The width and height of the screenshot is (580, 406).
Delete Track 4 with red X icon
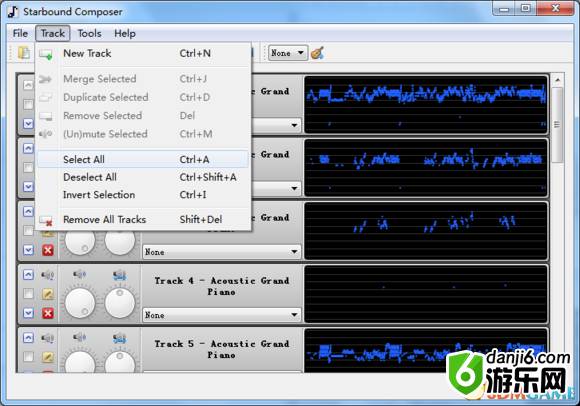pos(48,313)
